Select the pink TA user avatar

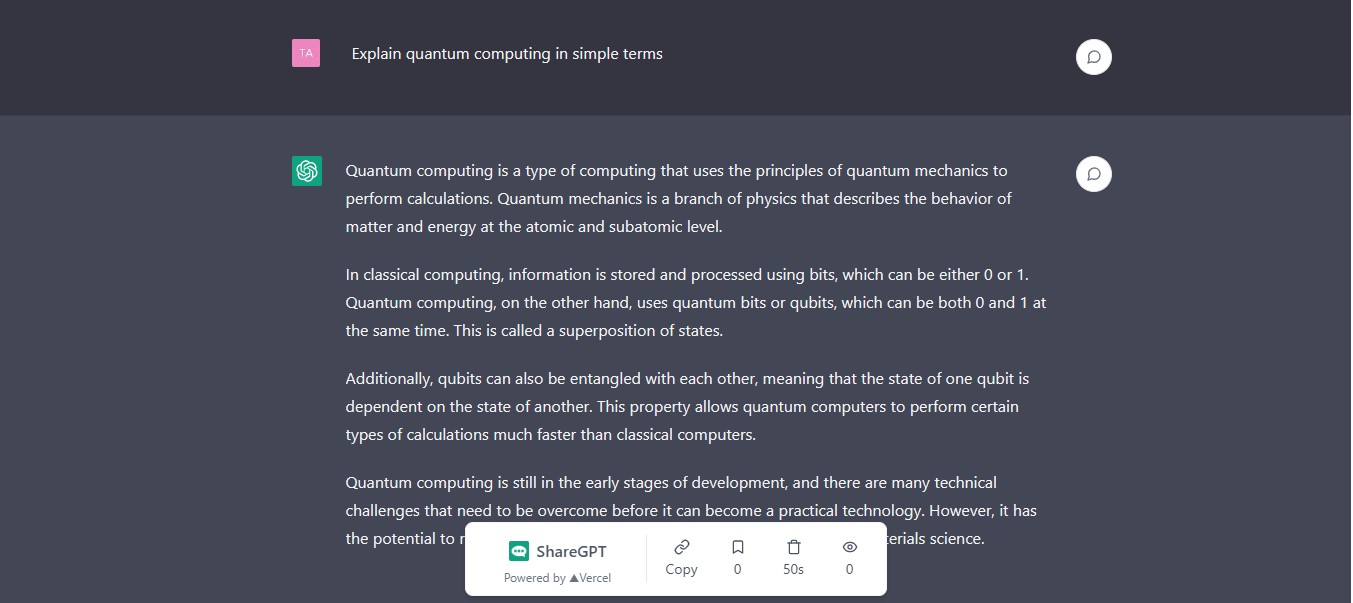pos(306,52)
